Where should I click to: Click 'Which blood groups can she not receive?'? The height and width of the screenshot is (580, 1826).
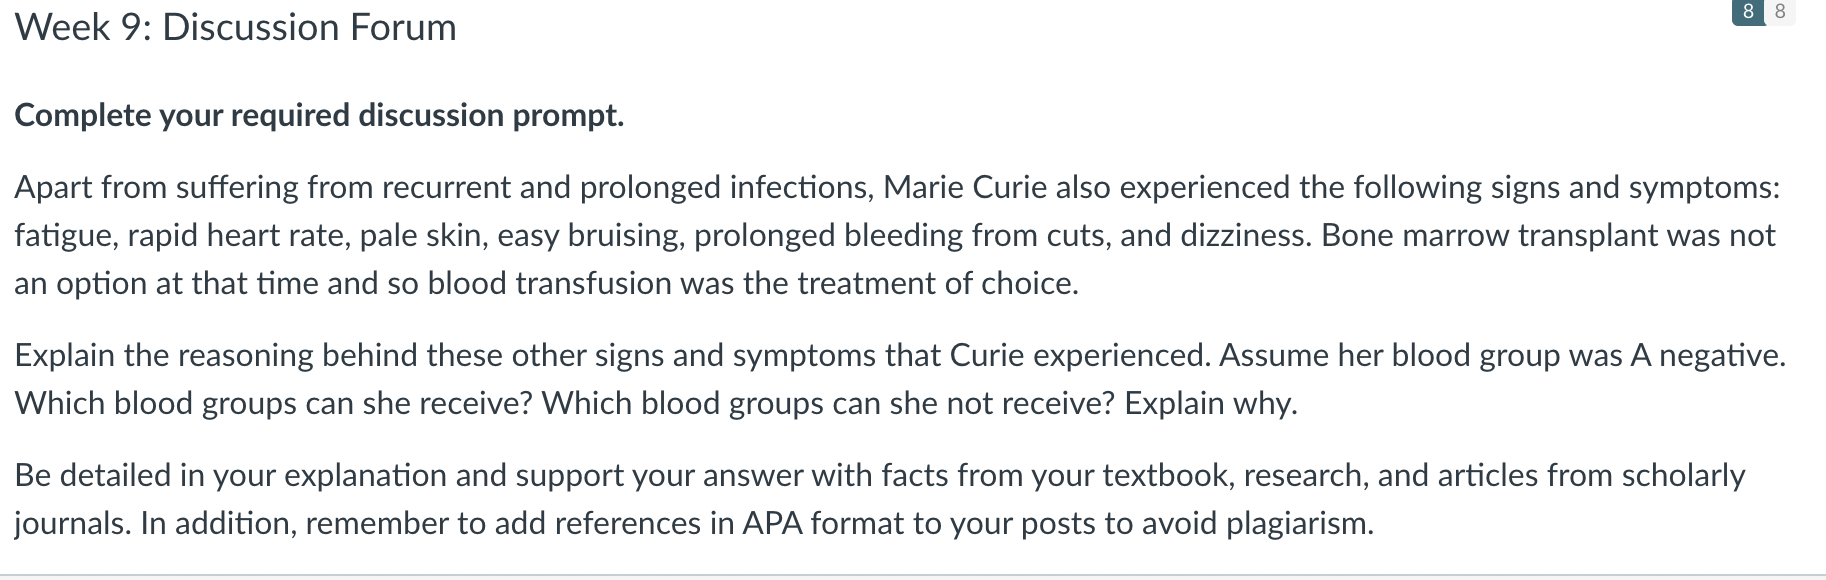(x=828, y=404)
